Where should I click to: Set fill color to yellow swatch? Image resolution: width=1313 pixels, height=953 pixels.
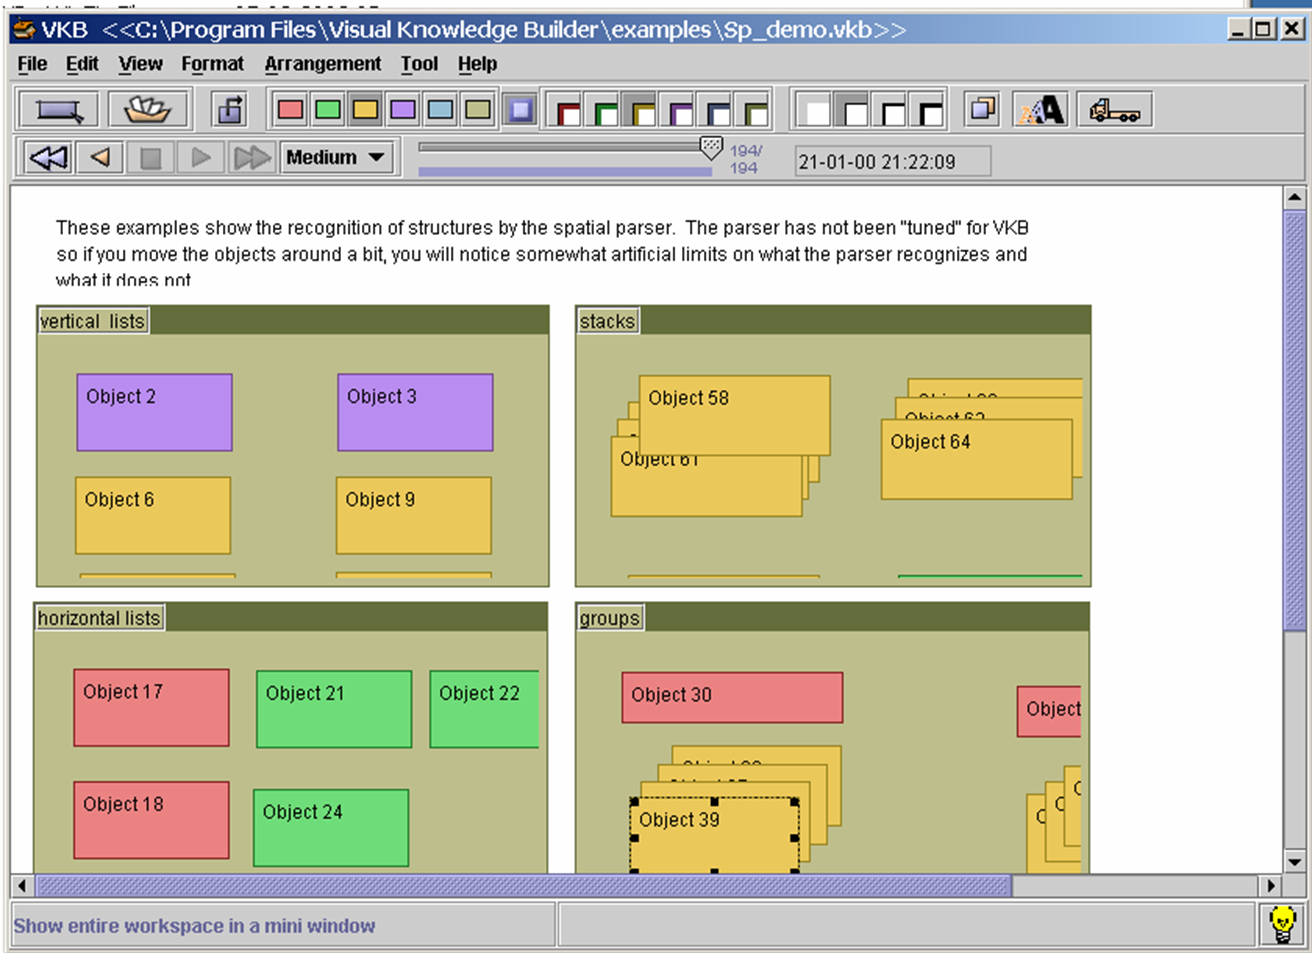pos(366,109)
